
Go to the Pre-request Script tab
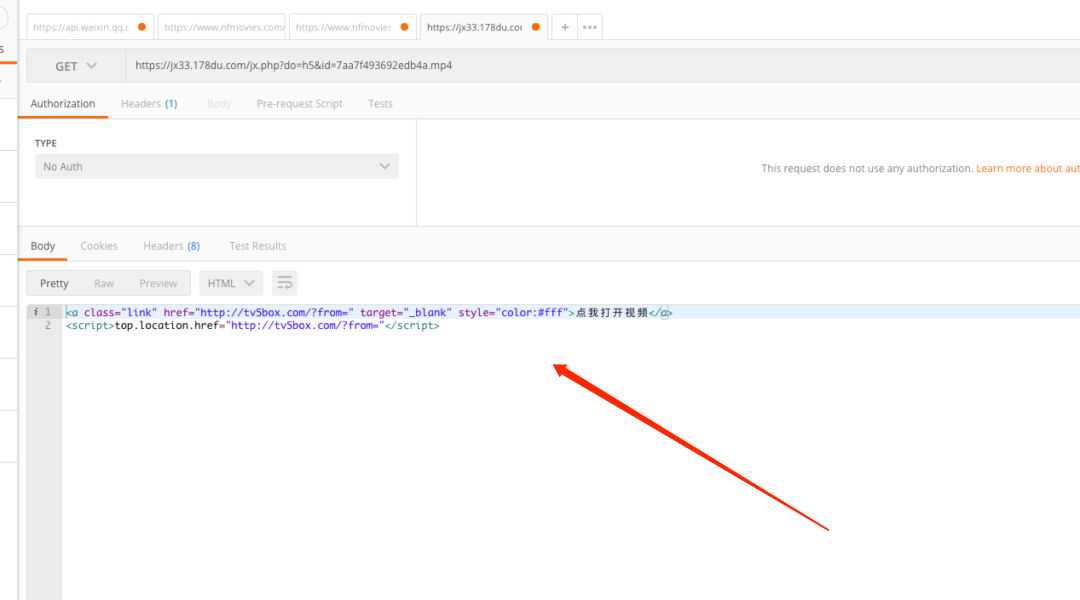(x=299, y=104)
